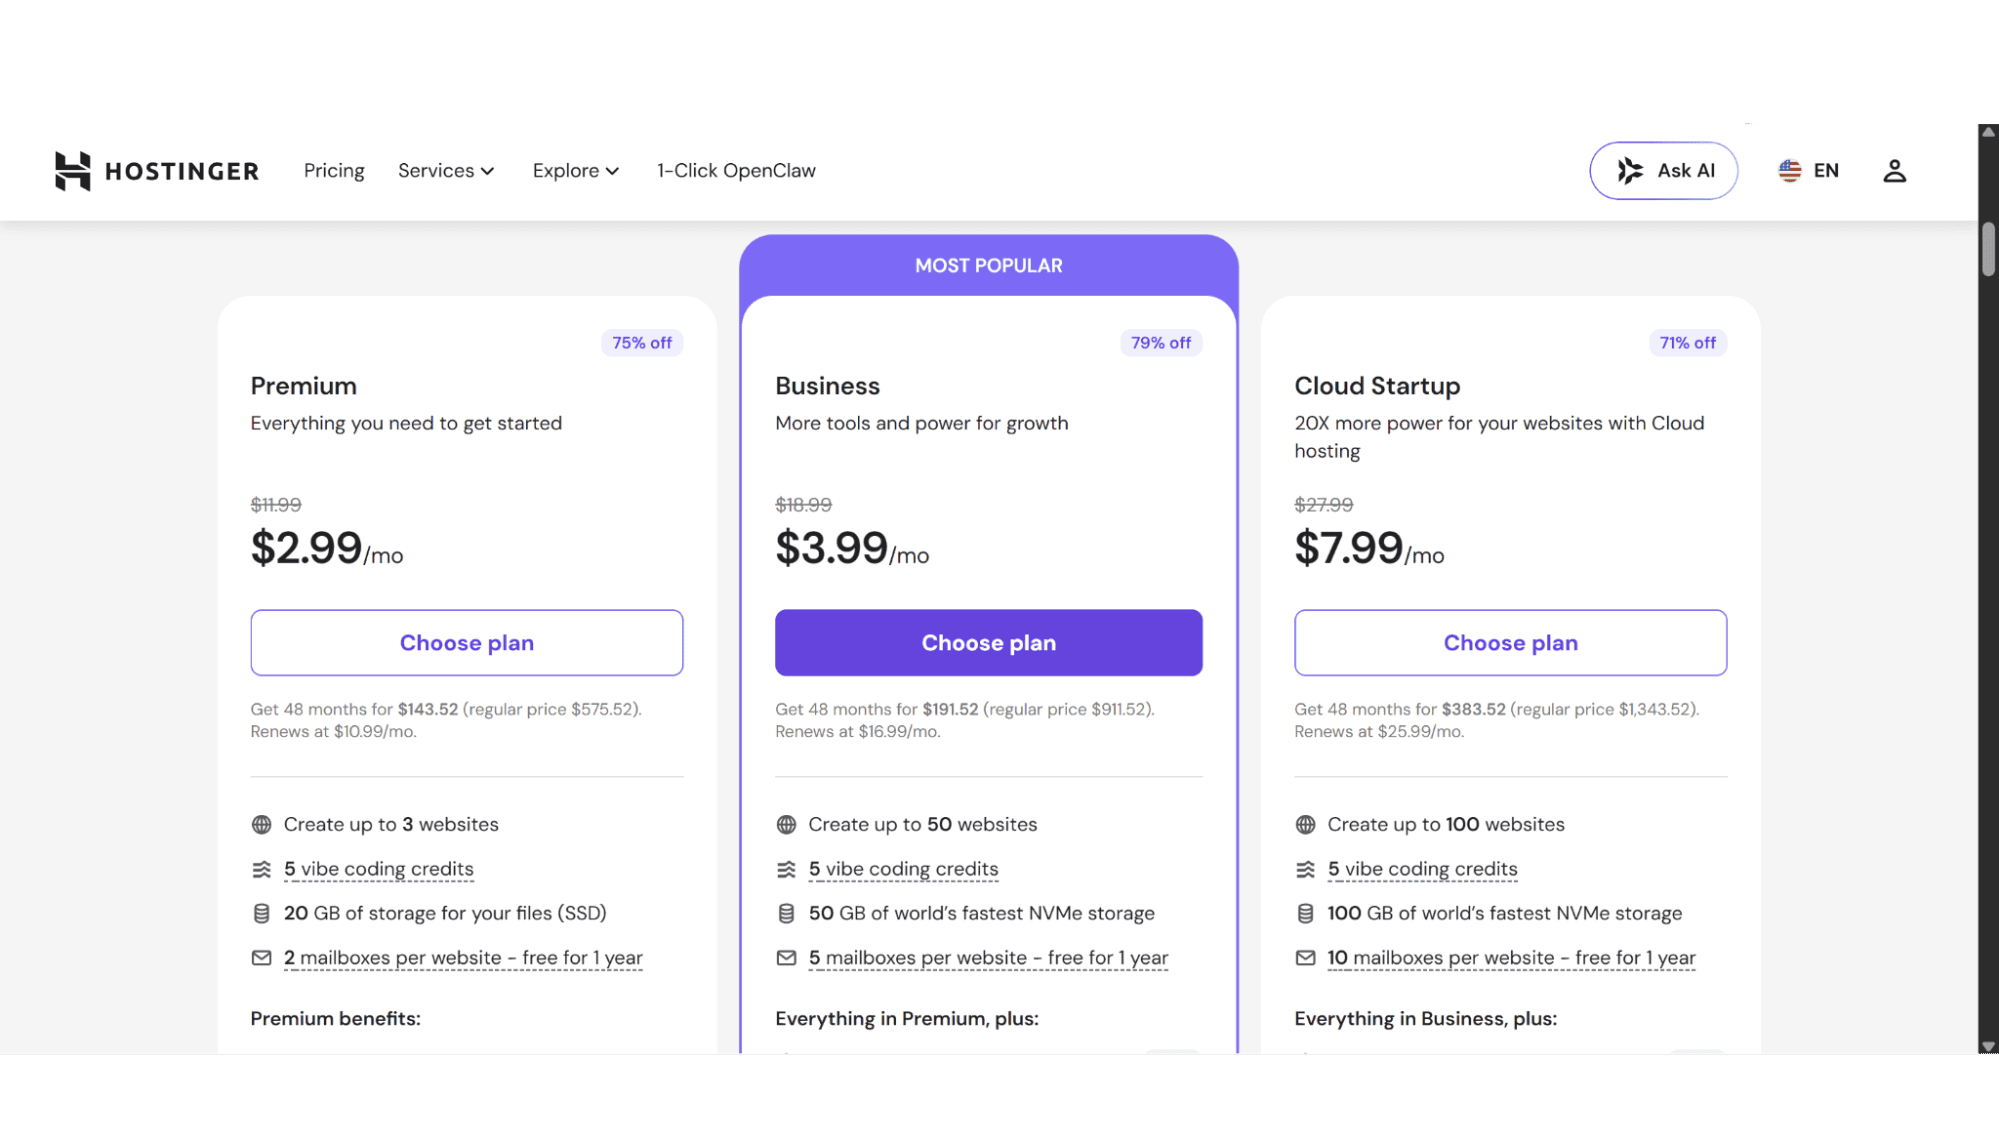Click the Ask AI sparkle icon

point(1630,171)
